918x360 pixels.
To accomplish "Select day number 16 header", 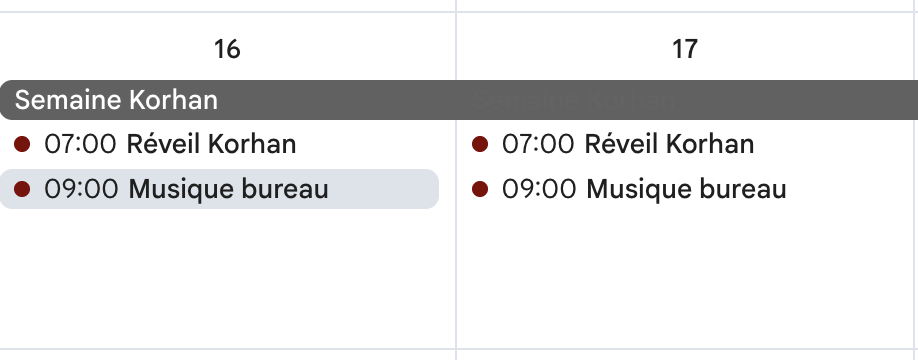I will tap(227, 49).
